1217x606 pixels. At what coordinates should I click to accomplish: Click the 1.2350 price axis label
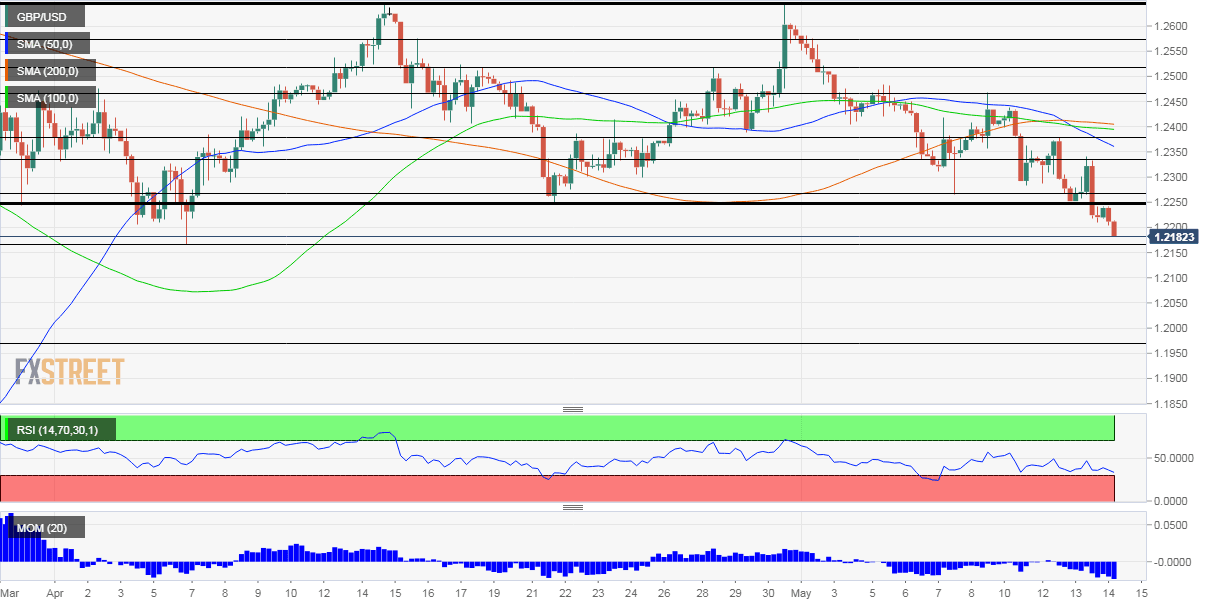(x=1171, y=152)
